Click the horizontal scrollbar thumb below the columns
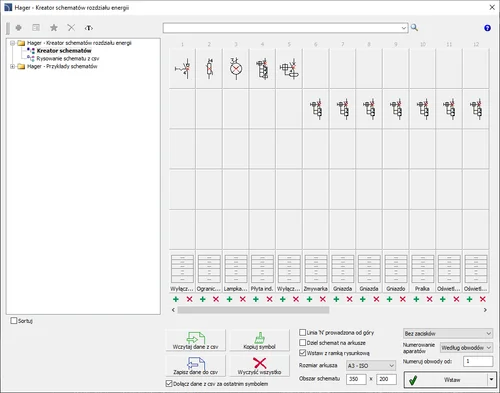 pyautogui.click(x=253, y=310)
